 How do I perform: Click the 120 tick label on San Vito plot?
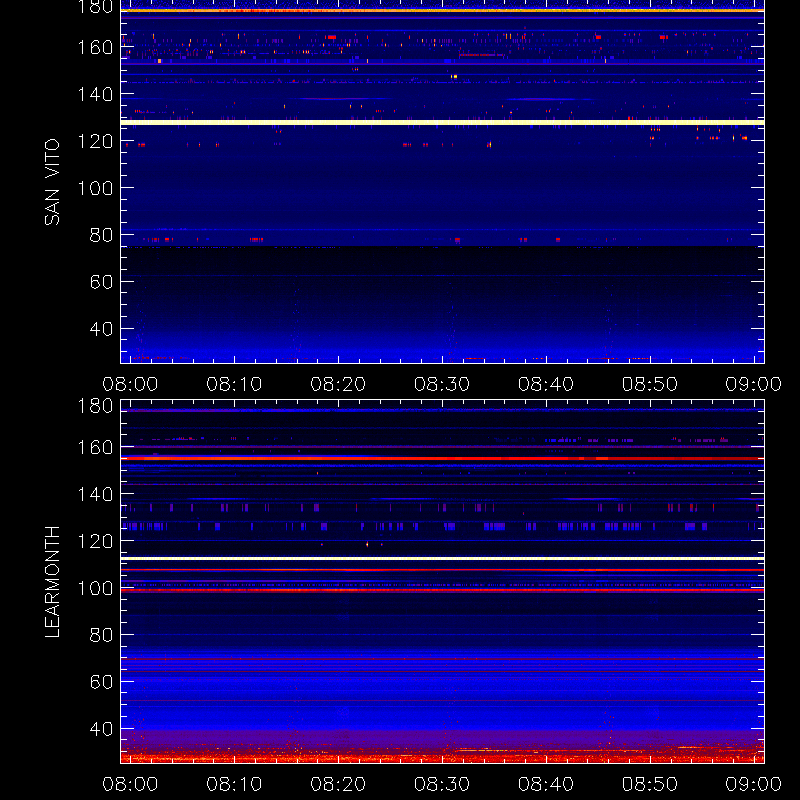(95, 141)
